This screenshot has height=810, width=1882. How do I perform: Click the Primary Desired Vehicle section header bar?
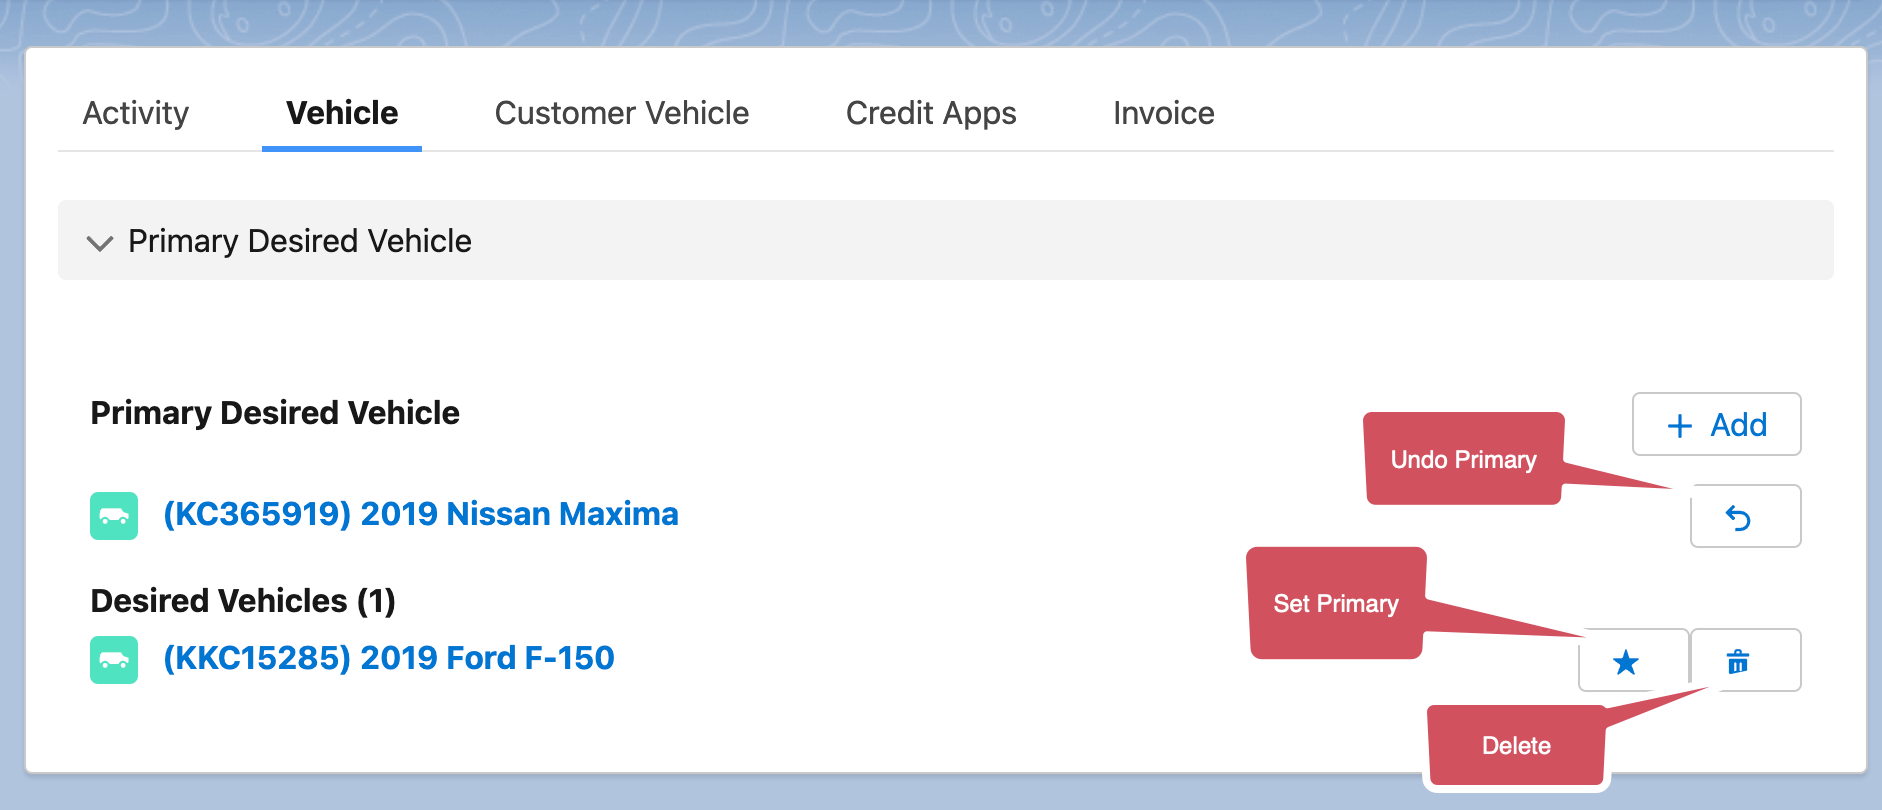946,240
